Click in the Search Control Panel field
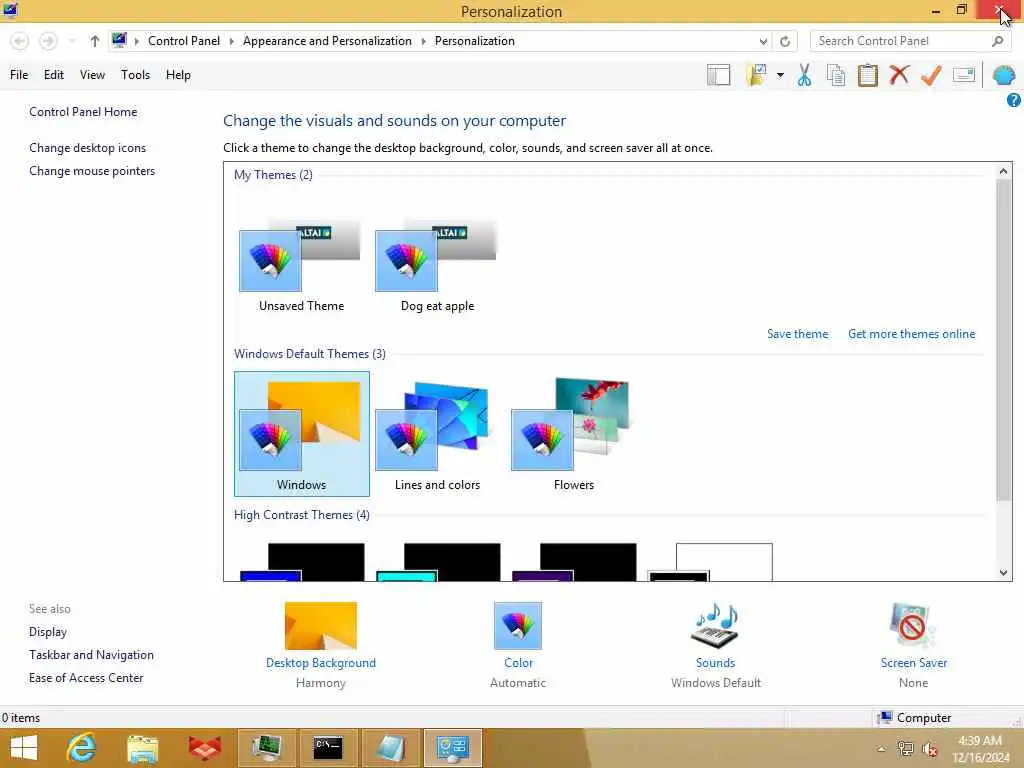1024x768 pixels. pyautogui.click(x=901, y=41)
